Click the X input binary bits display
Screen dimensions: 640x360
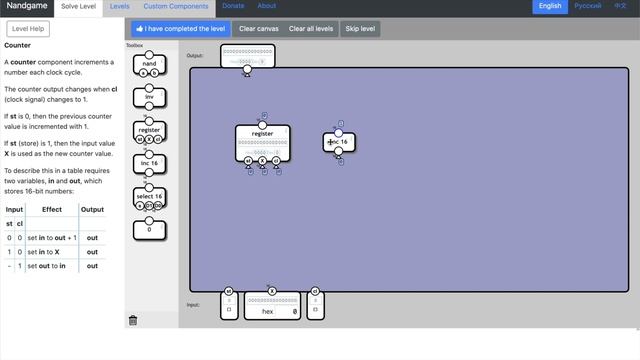272,300
